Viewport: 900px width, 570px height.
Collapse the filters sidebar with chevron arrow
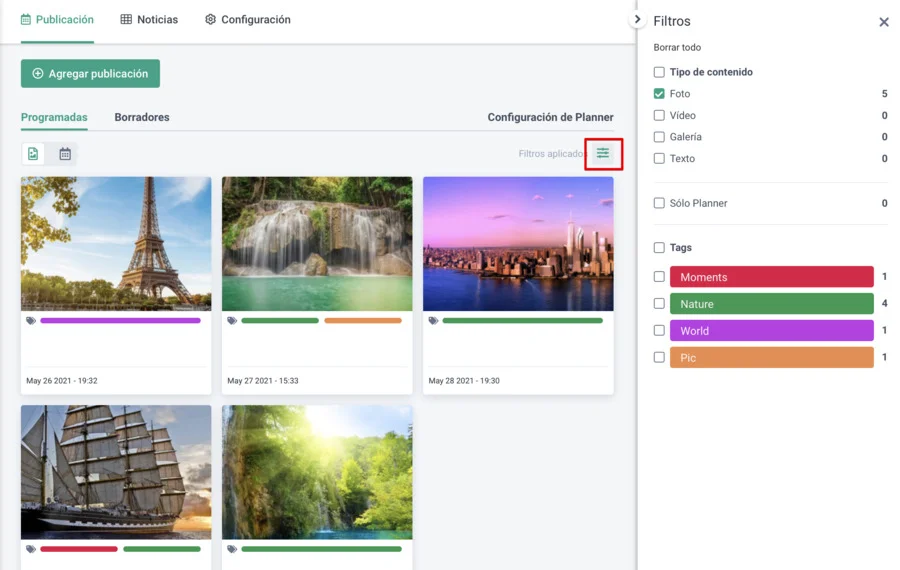click(637, 20)
